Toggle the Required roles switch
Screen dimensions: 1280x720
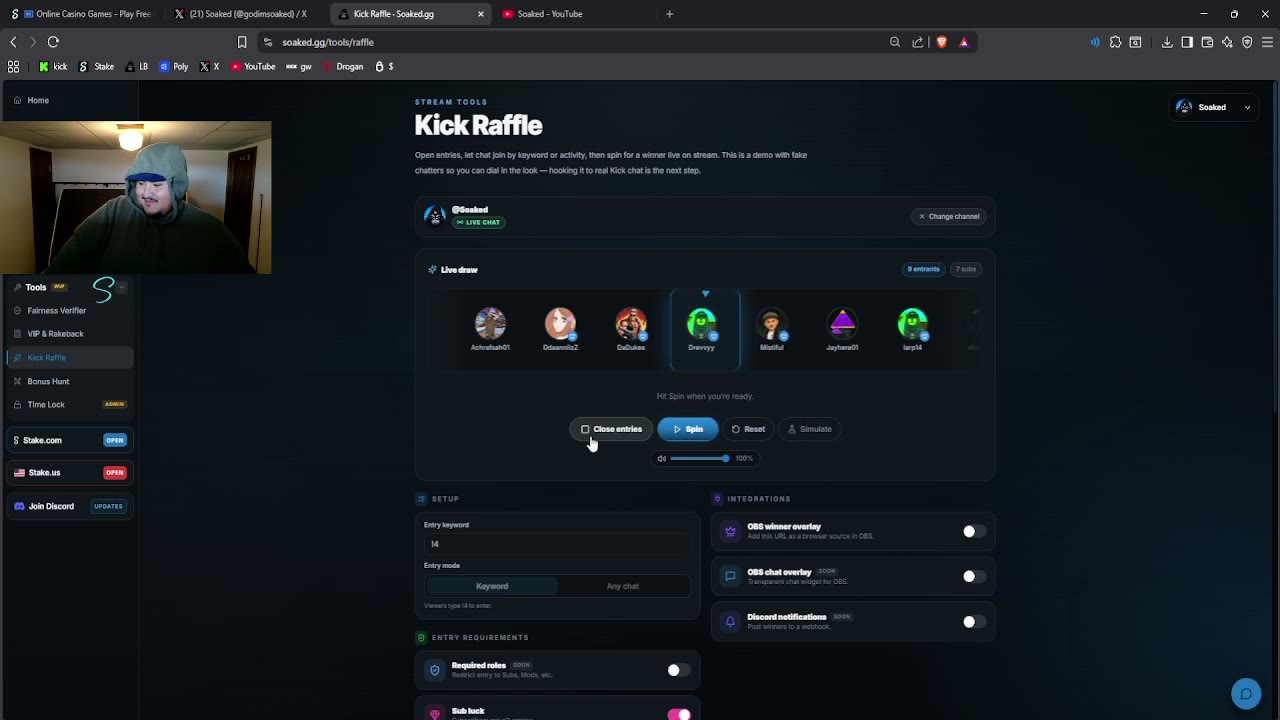tap(679, 670)
